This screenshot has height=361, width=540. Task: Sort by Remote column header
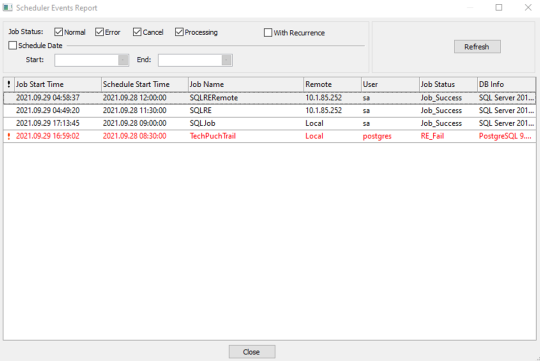pyautogui.click(x=332, y=84)
